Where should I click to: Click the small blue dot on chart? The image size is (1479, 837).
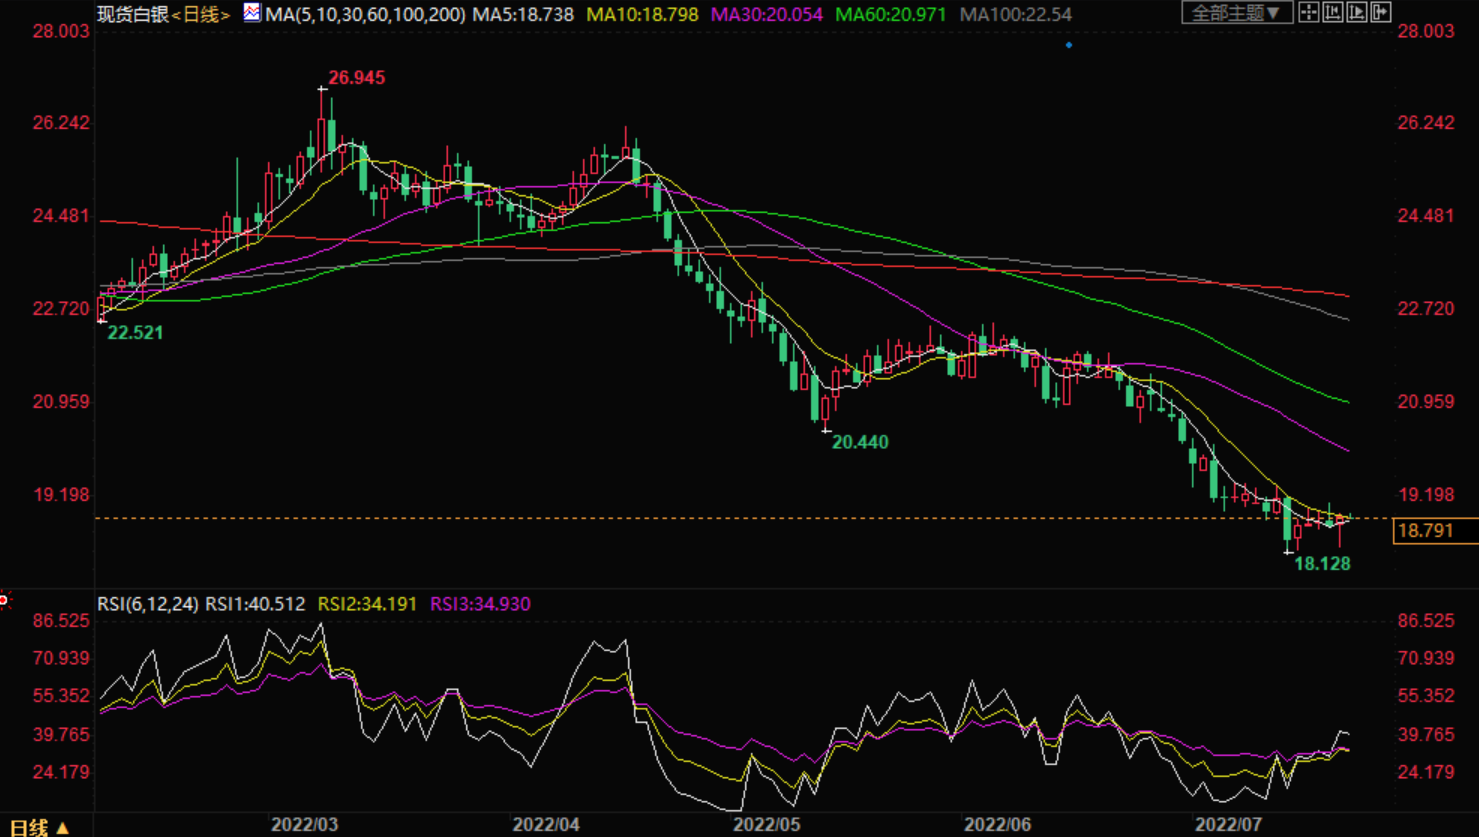[1069, 45]
